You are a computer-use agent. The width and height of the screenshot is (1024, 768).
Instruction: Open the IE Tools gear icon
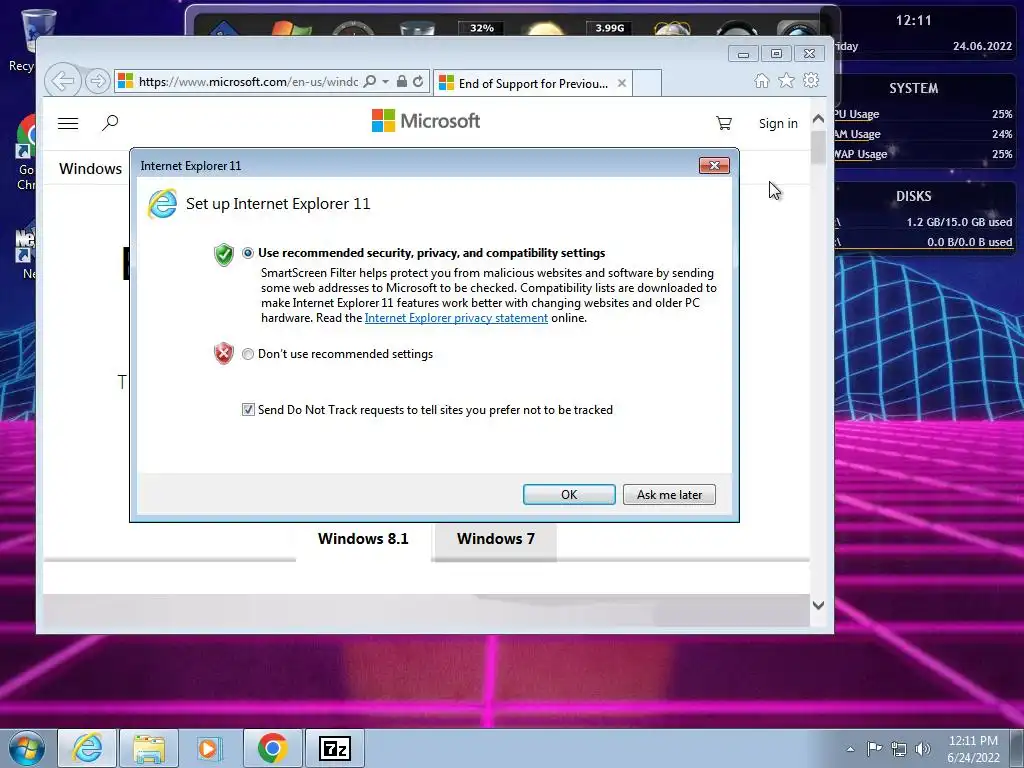[x=811, y=80]
